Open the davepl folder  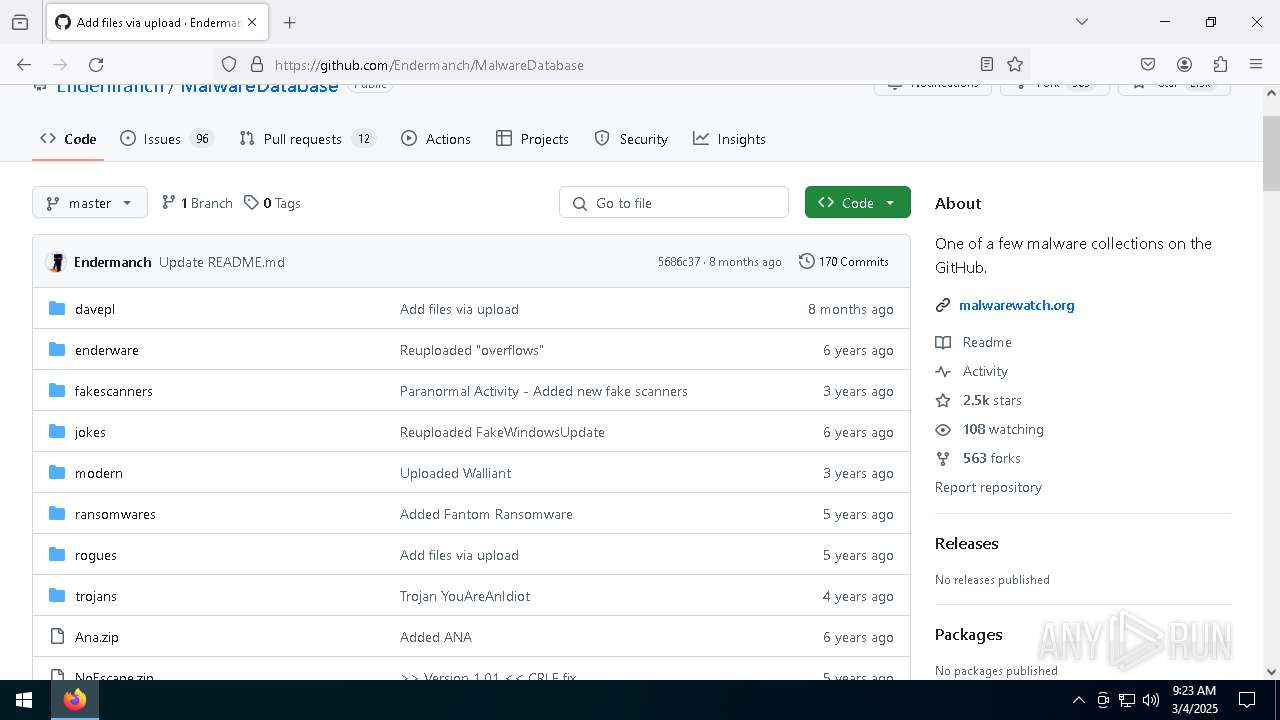point(95,309)
